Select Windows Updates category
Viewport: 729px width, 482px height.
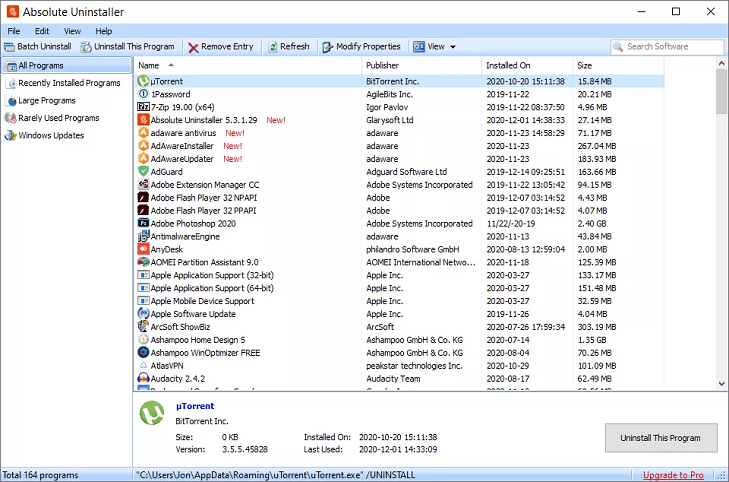point(51,136)
